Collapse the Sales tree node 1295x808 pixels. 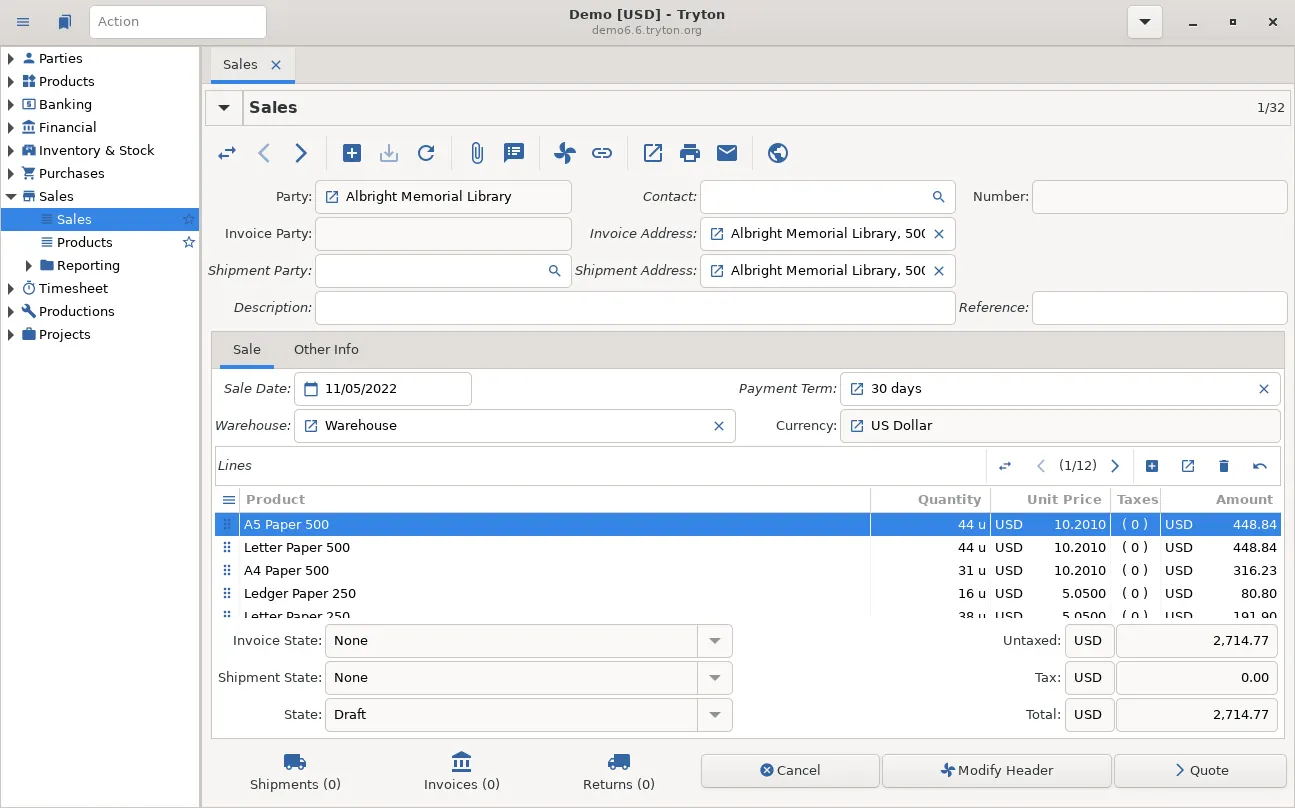click(x=11, y=196)
